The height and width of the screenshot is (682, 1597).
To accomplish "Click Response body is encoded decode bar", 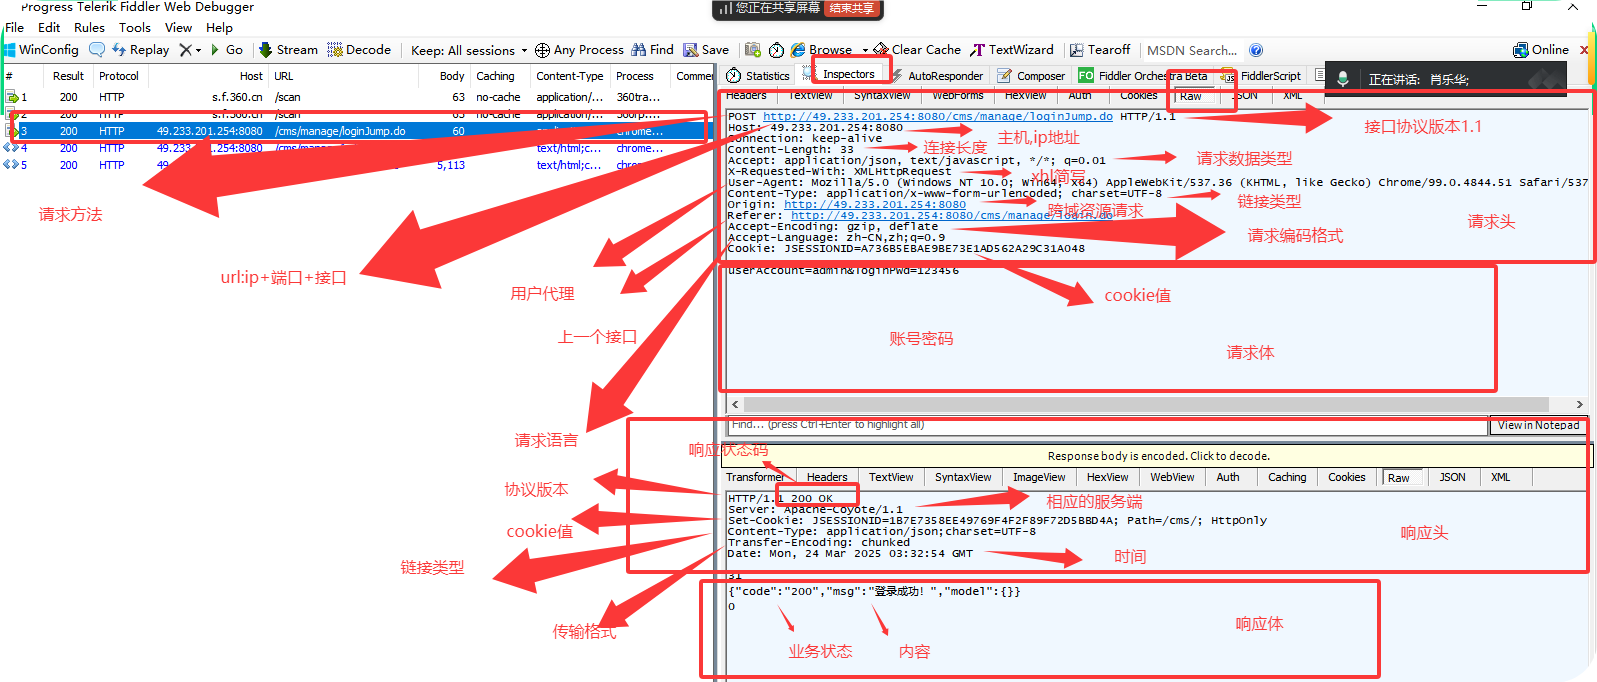I will [x=1158, y=456].
